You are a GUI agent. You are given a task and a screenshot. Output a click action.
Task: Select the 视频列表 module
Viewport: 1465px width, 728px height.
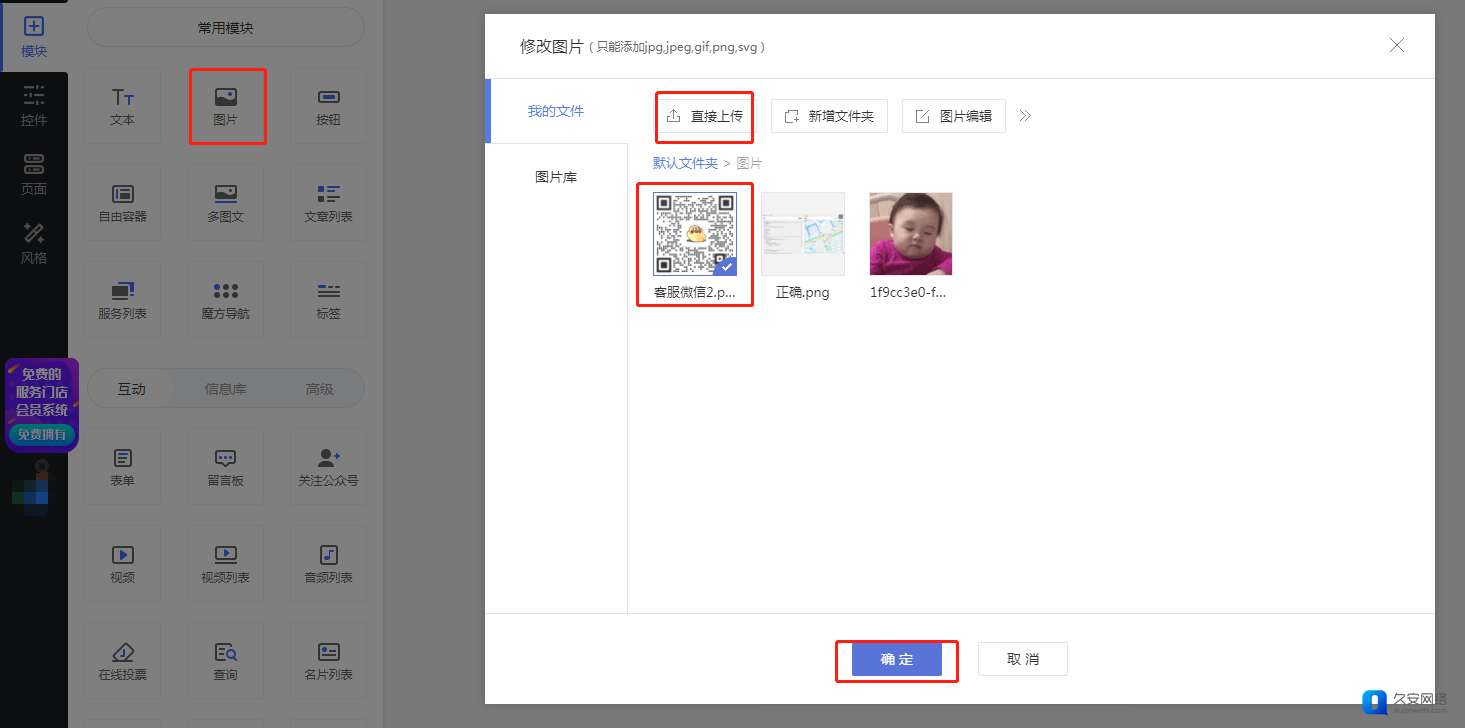pyautogui.click(x=226, y=564)
